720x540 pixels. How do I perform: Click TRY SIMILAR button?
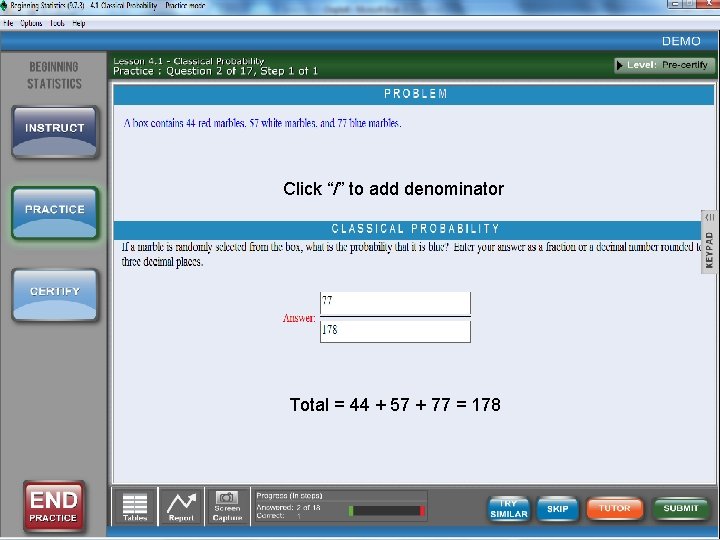click(x=508, y=509)
